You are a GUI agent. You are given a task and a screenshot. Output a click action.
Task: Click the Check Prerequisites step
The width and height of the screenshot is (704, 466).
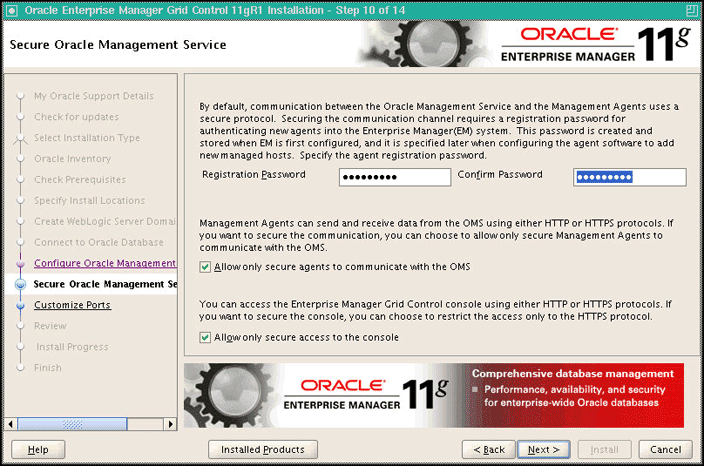tap(80, 180)
